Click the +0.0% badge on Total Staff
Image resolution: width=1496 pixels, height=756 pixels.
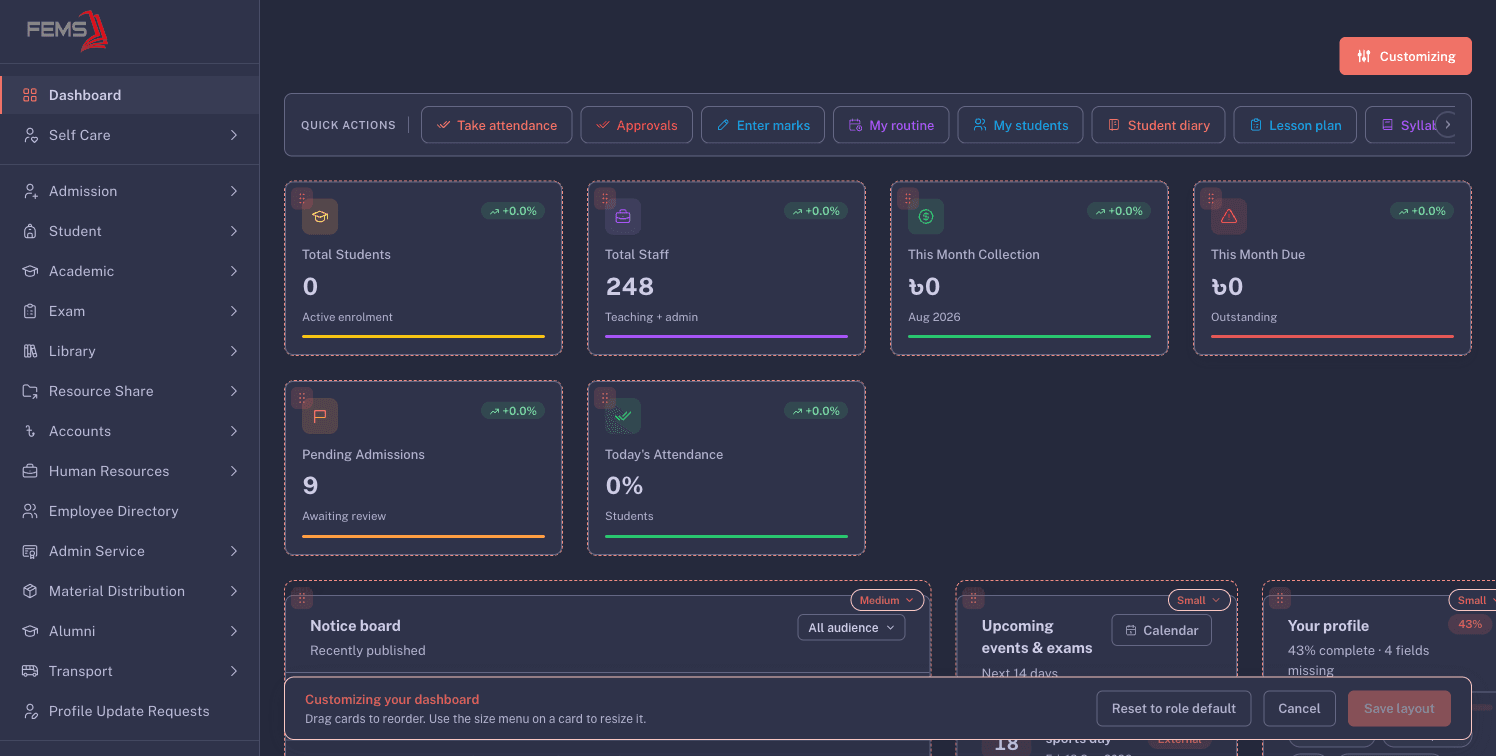(816, 211)
